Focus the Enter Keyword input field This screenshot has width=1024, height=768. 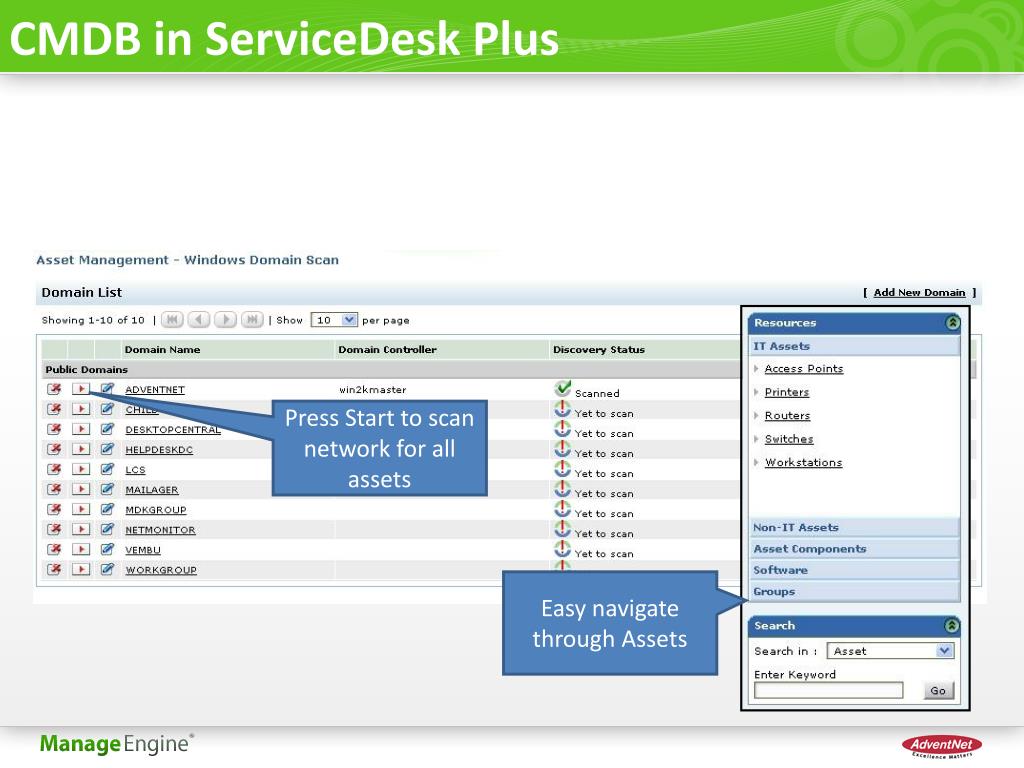point(828,690)
